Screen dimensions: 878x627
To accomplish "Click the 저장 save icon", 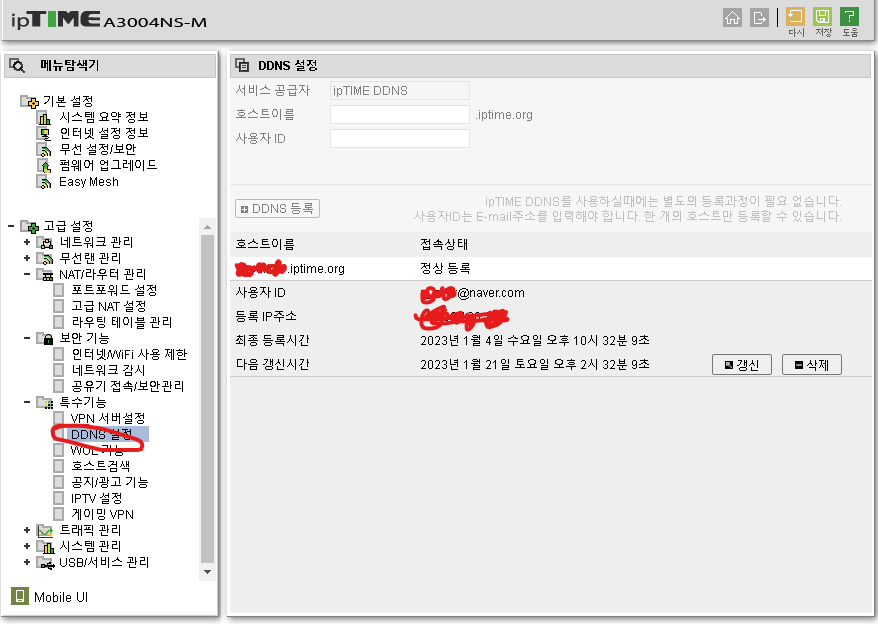I will point(822,17).
